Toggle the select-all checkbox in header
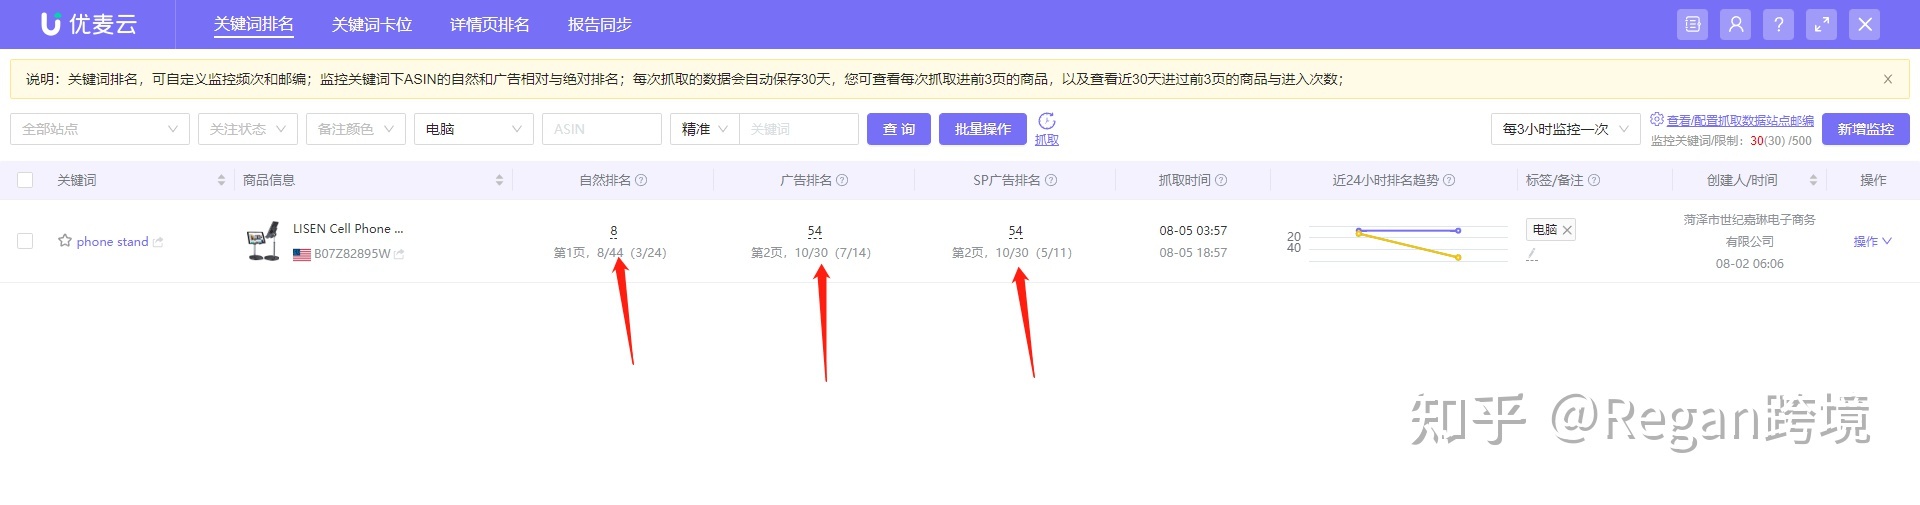The width and height of the screenshot is (1920, 505). 26,180
